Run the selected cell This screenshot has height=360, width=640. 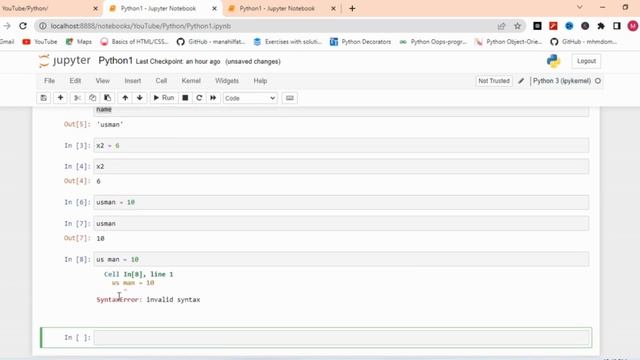(x=164, y=98)
